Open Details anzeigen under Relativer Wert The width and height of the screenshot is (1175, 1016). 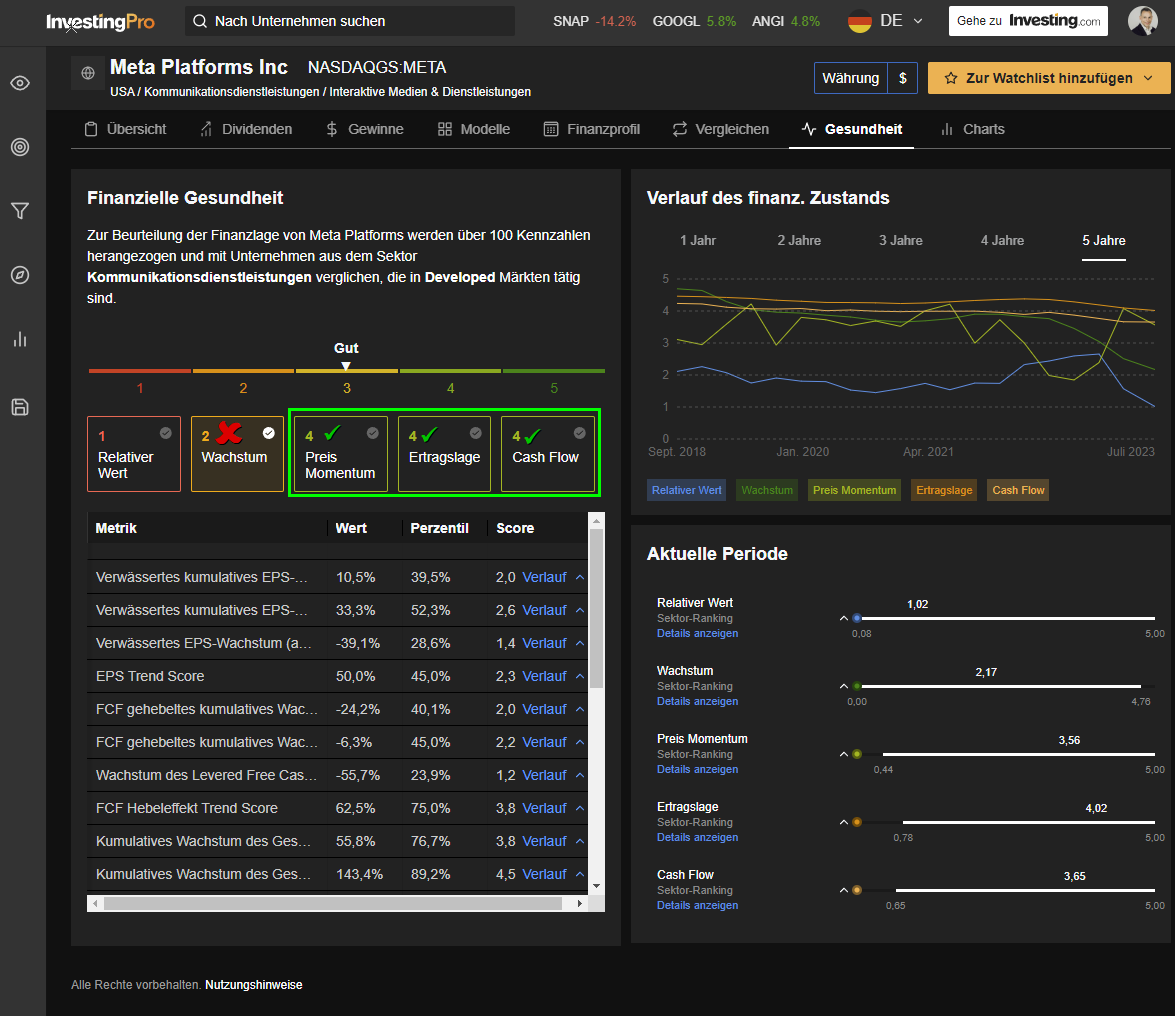point(698,633)
